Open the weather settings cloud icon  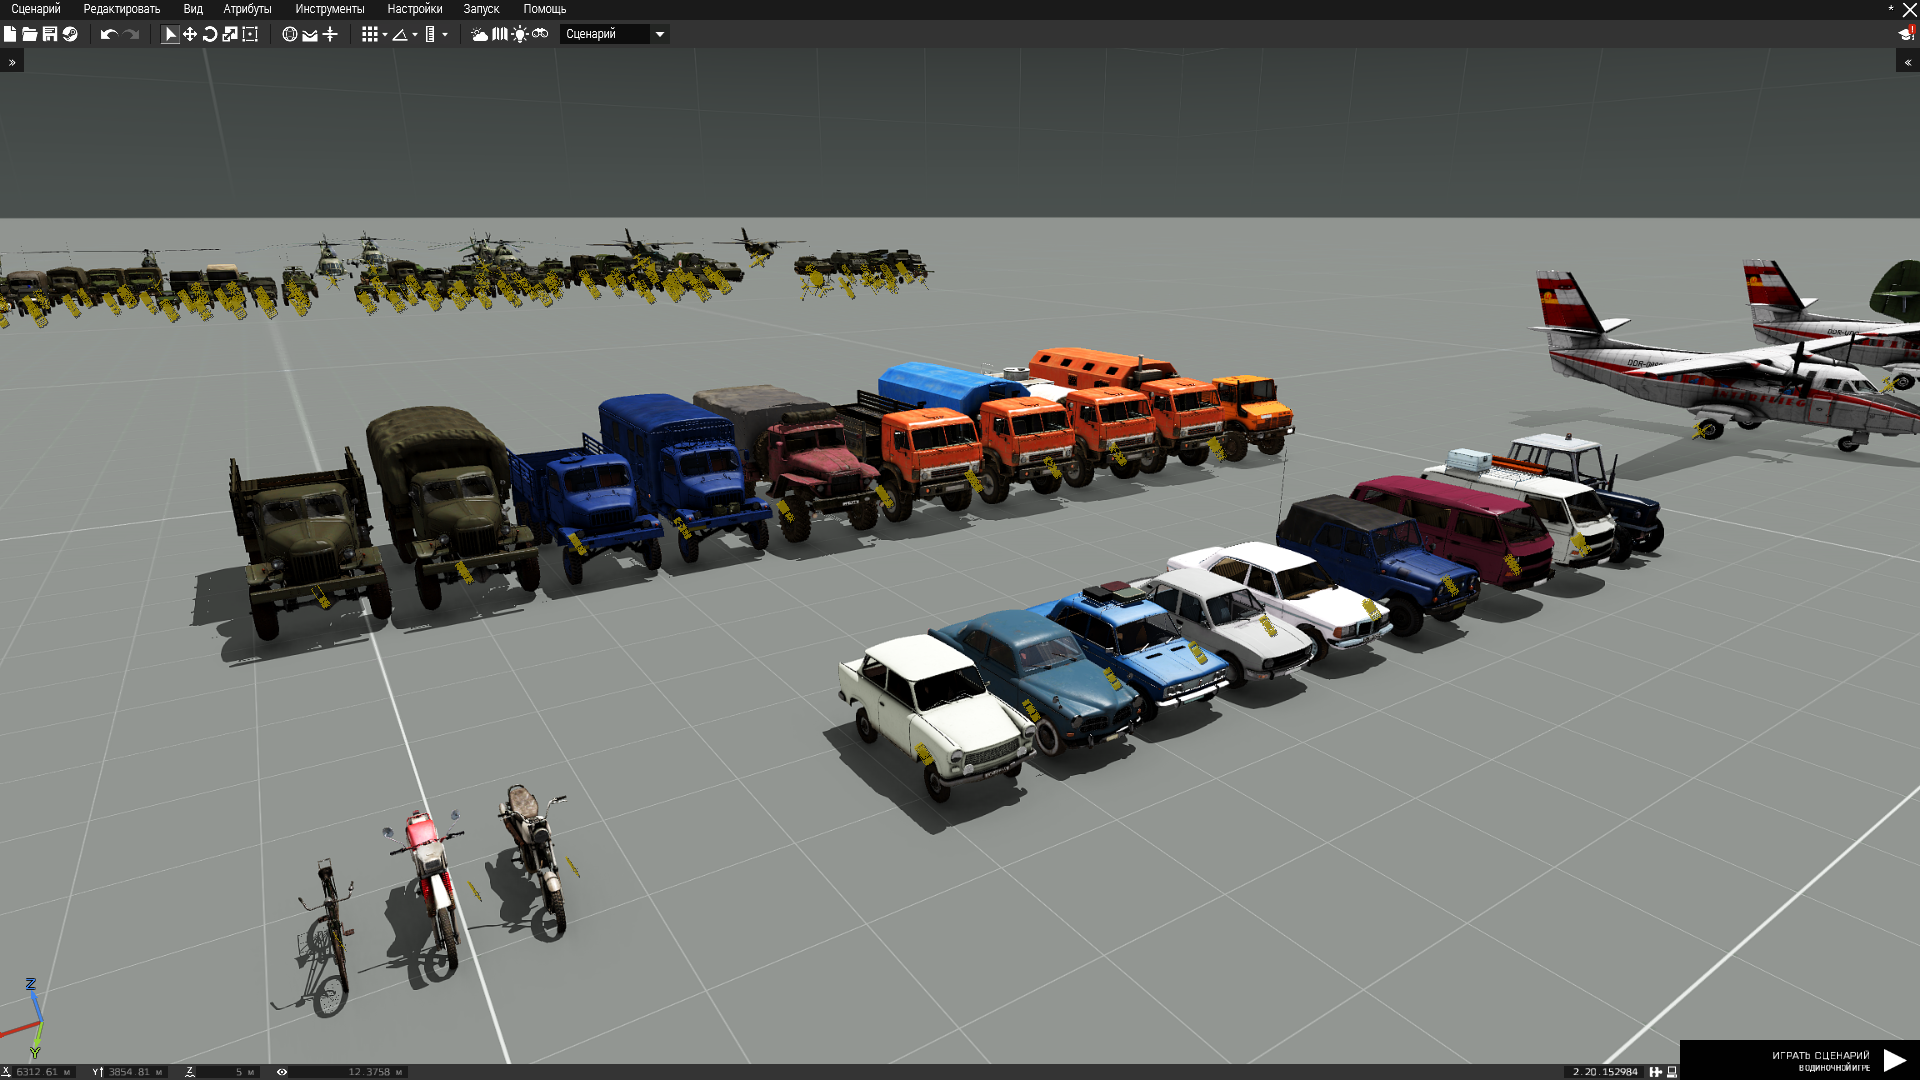click(480, 34)
